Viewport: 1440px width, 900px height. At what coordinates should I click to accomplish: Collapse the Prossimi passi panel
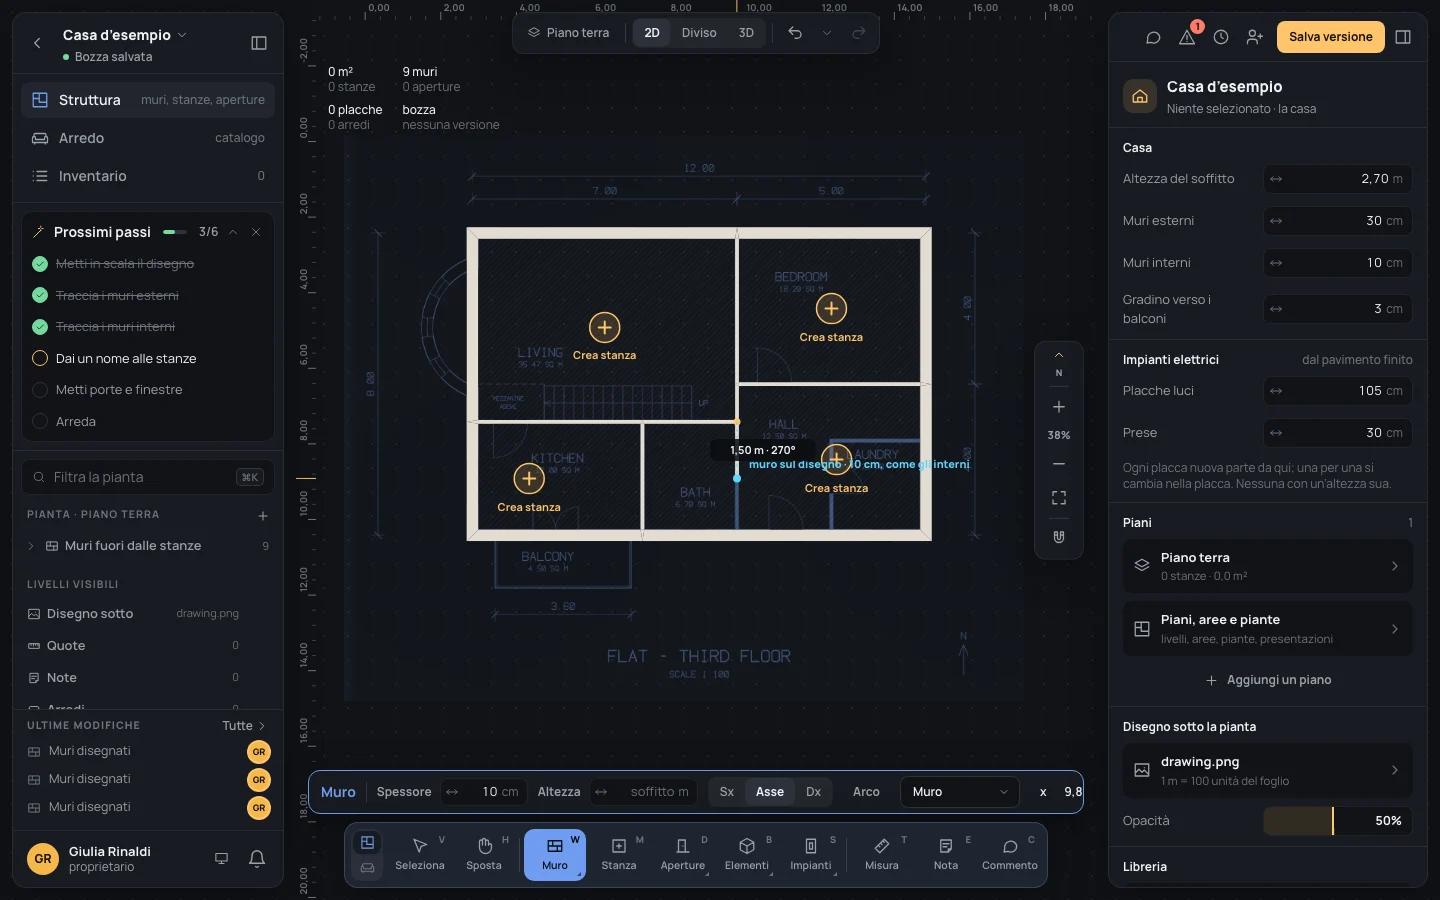click(233, 232)
